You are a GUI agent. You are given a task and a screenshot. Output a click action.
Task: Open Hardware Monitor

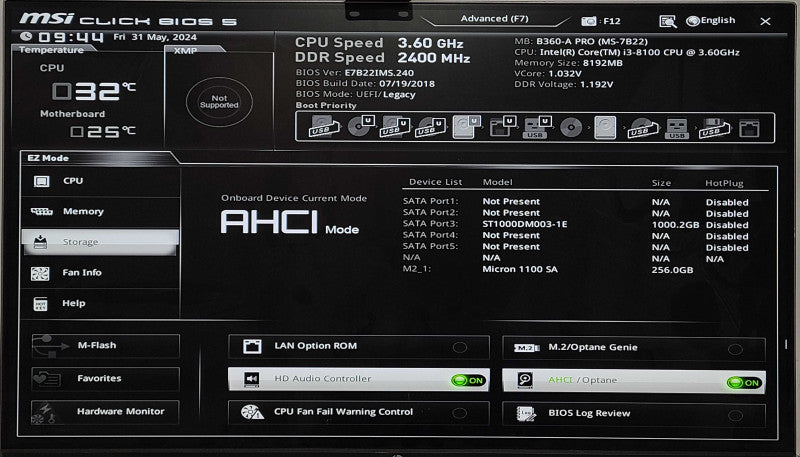pos(106,412)
